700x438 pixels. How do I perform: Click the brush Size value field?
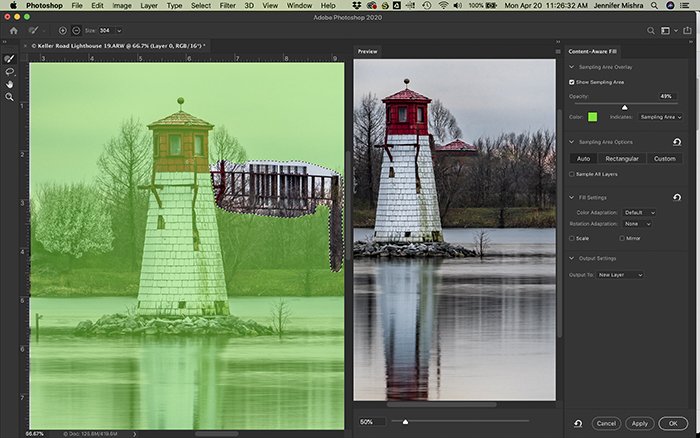tap(106, 31)
